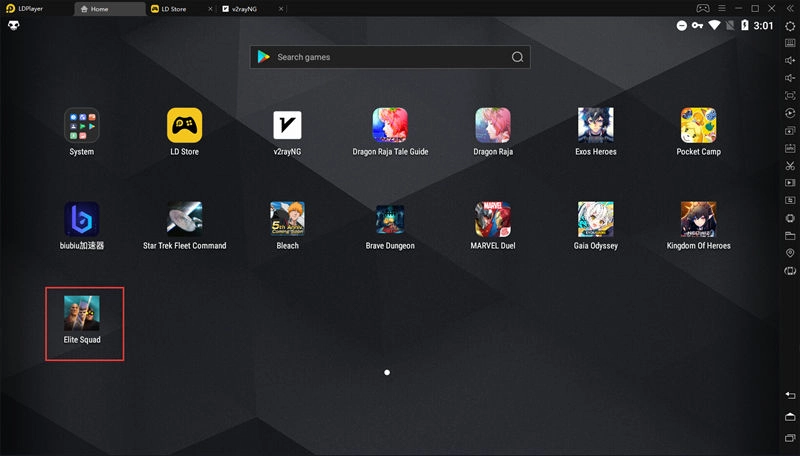The height and width of the screenshot is (456, 800).
Task: Open v2rayNG app on home screen
Action: (x=287, y=125)
